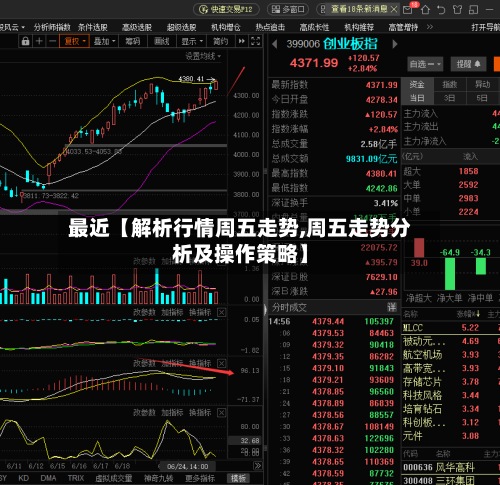
Task: Zoom in the K-line with plus icon
Action: pyautogui.click(x=39, y=41)
